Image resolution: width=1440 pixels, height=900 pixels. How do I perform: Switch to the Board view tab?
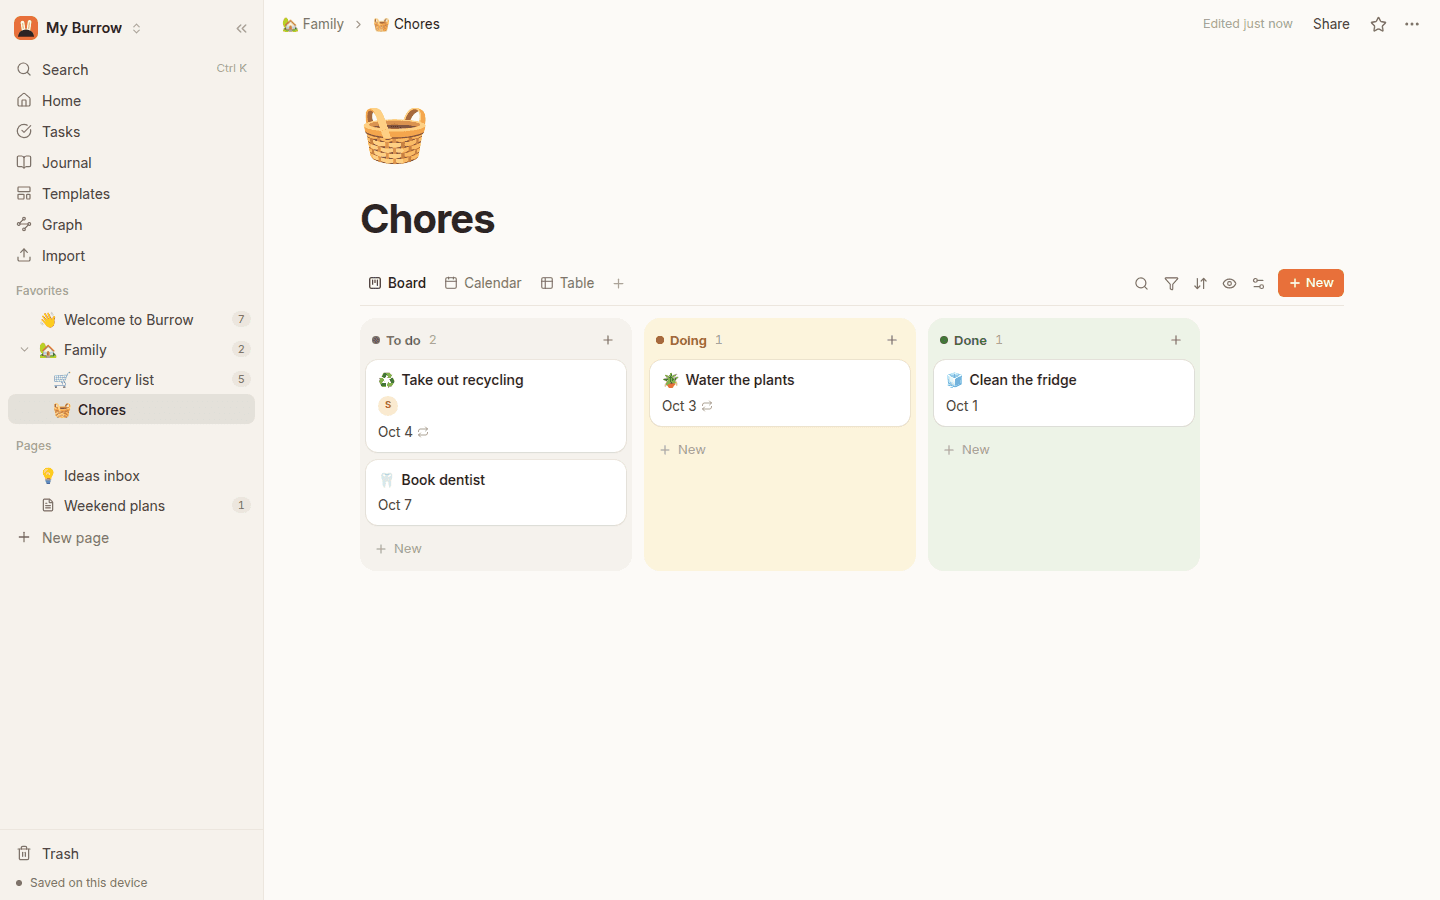coord(397,283)
